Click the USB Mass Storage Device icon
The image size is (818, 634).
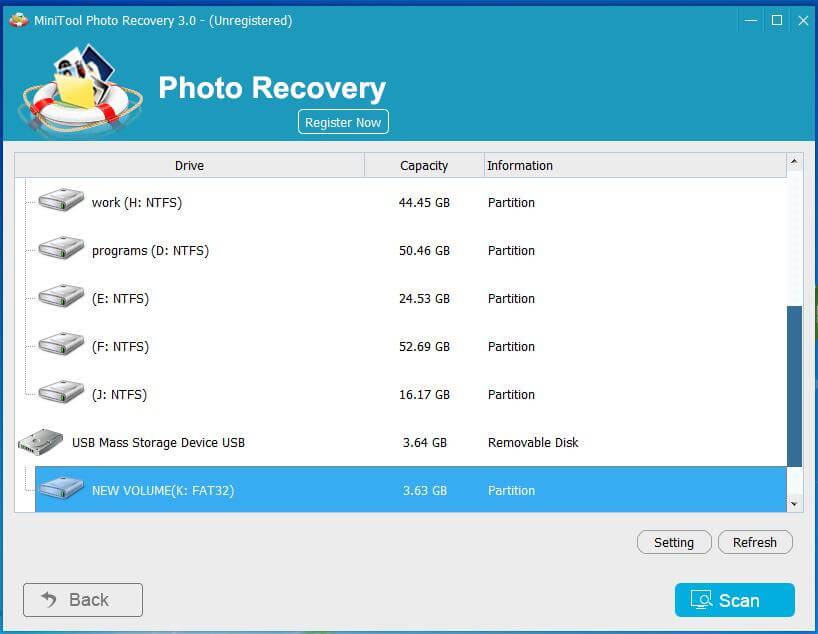pos(40,440)
